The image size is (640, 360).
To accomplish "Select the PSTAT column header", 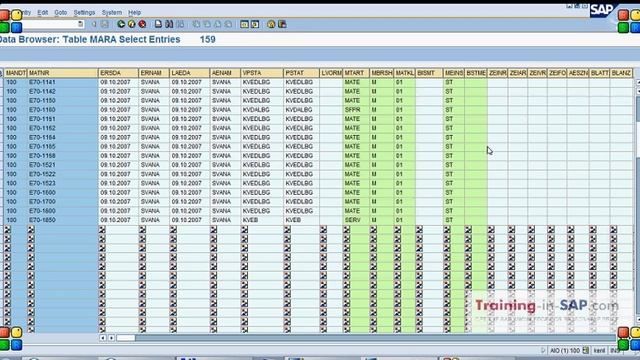I will point(301,73).
